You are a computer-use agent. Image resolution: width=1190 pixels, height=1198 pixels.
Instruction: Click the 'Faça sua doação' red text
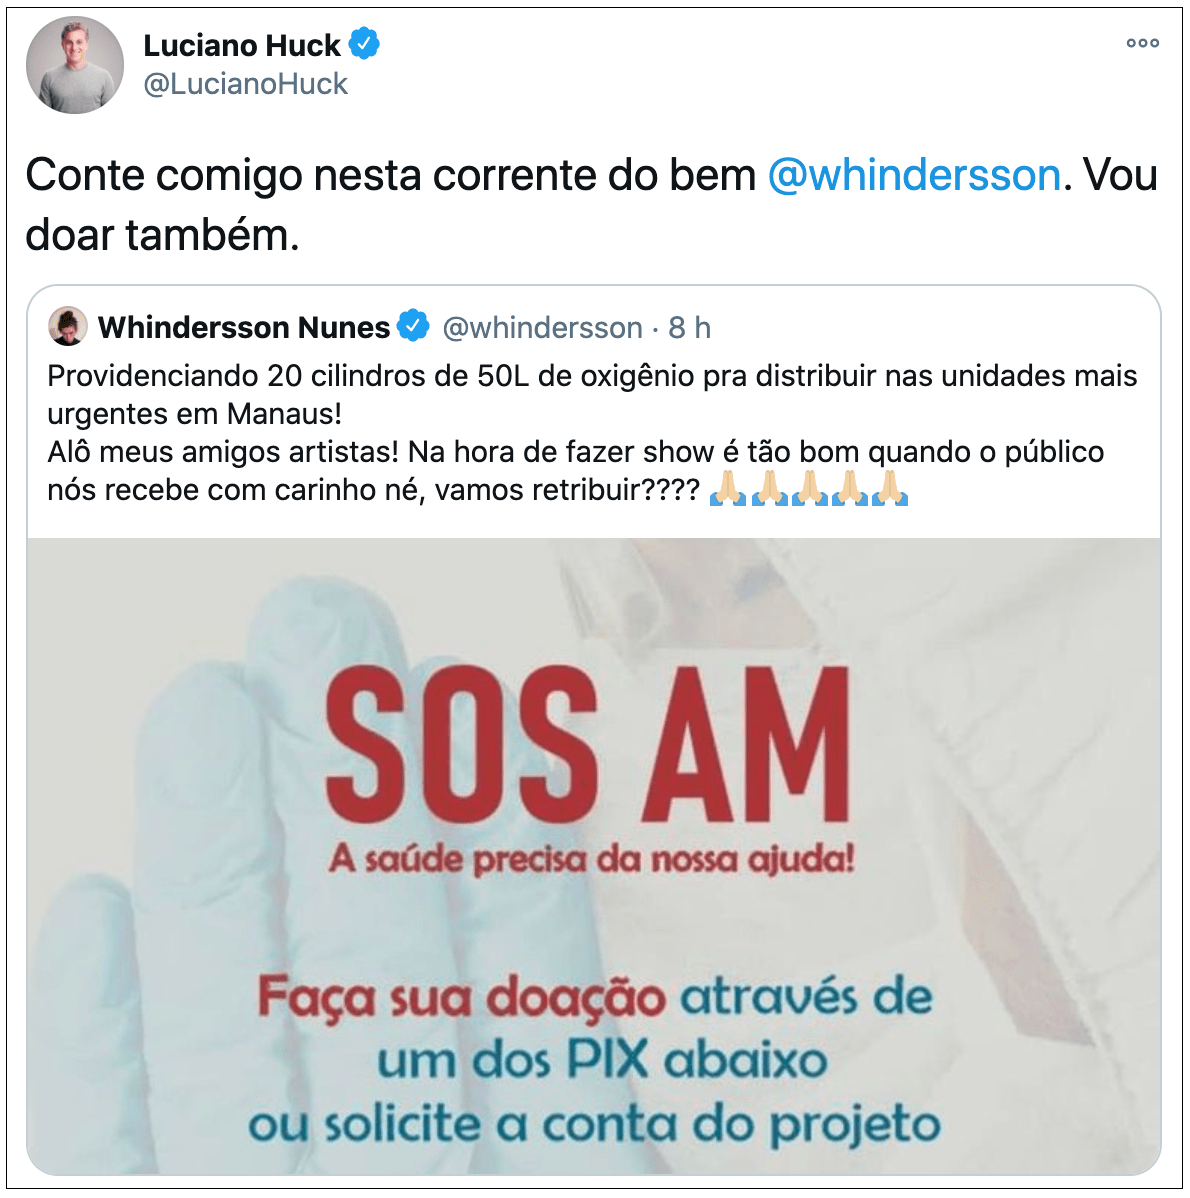(461, 997)
